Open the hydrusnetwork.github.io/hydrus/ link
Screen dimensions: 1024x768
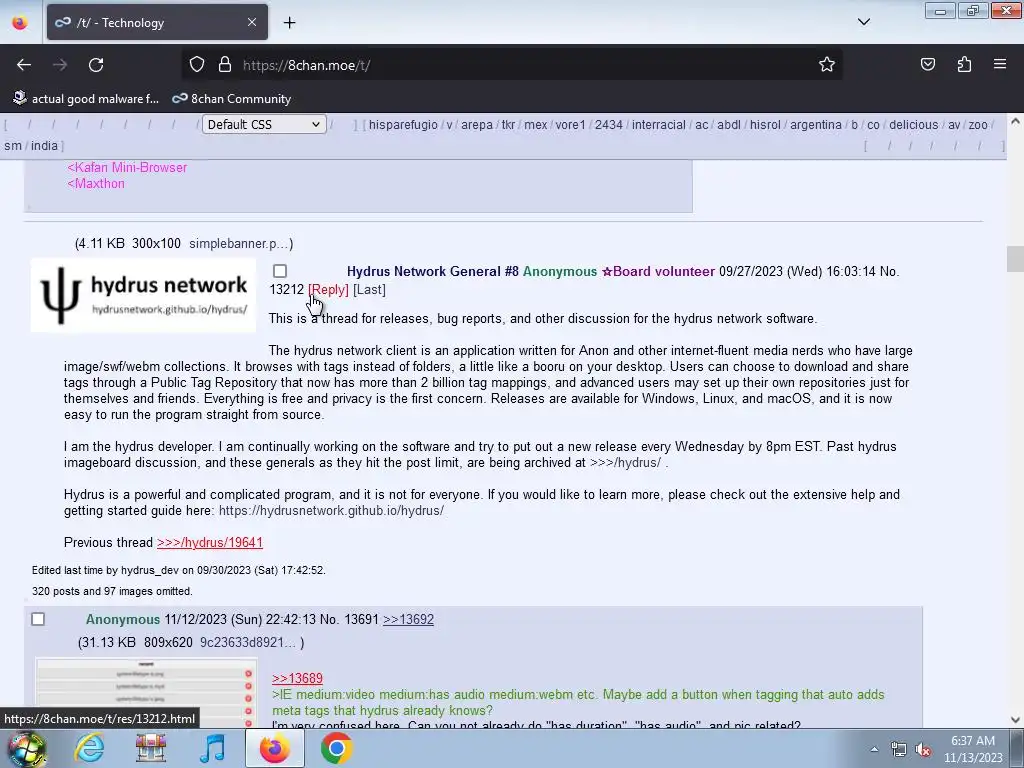click(x=331, y=510)
